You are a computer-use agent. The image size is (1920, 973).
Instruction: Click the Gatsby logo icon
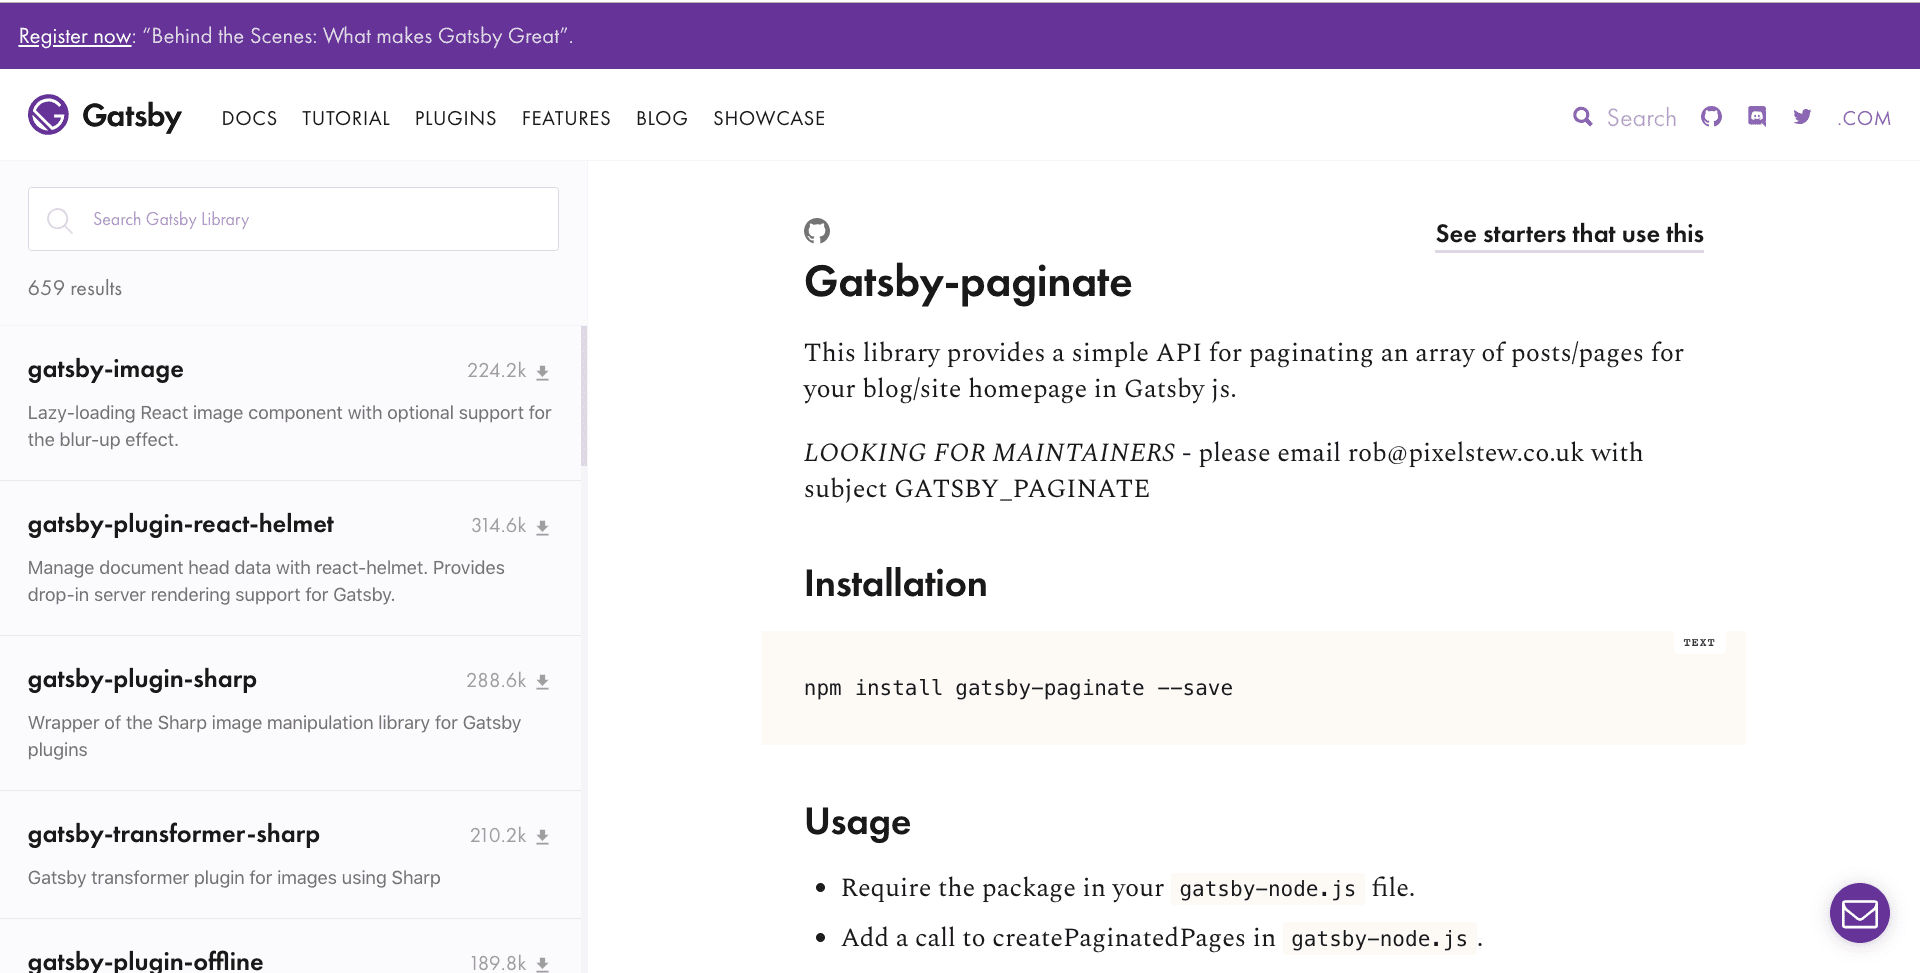click(x=48, y=115)
